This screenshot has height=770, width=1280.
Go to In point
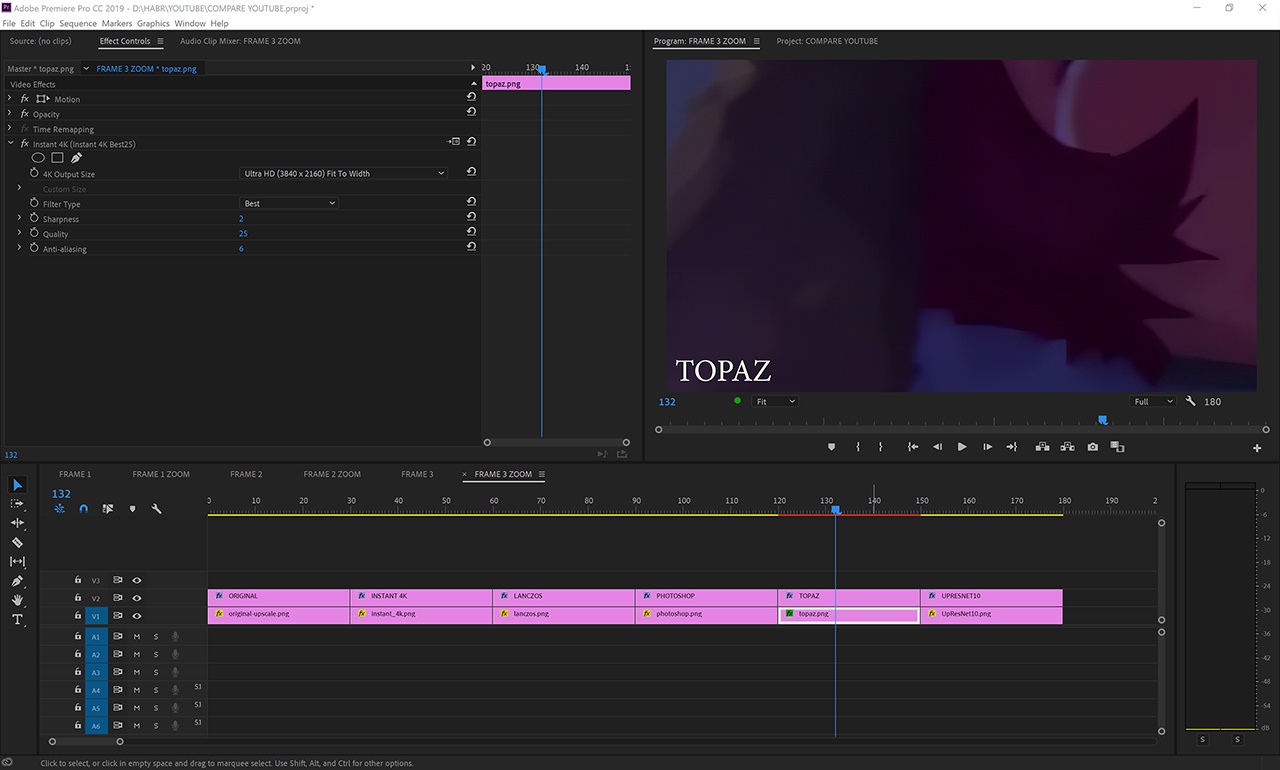[912, 447]
